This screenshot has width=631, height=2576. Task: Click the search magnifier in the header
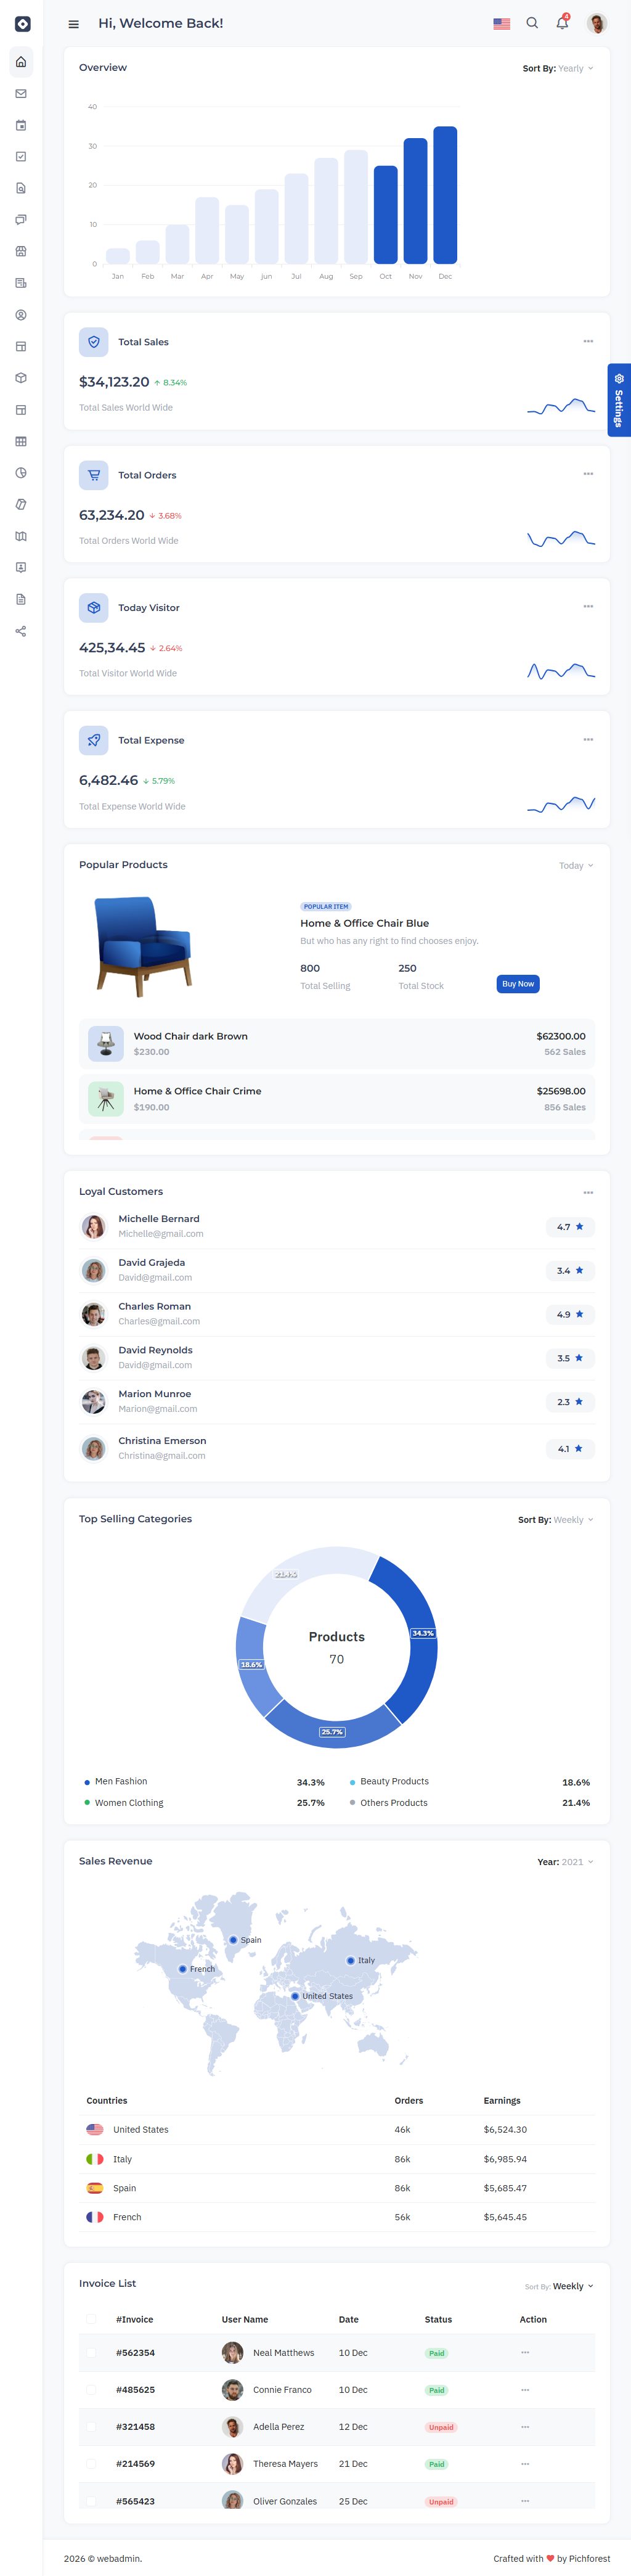click(532, 23)
